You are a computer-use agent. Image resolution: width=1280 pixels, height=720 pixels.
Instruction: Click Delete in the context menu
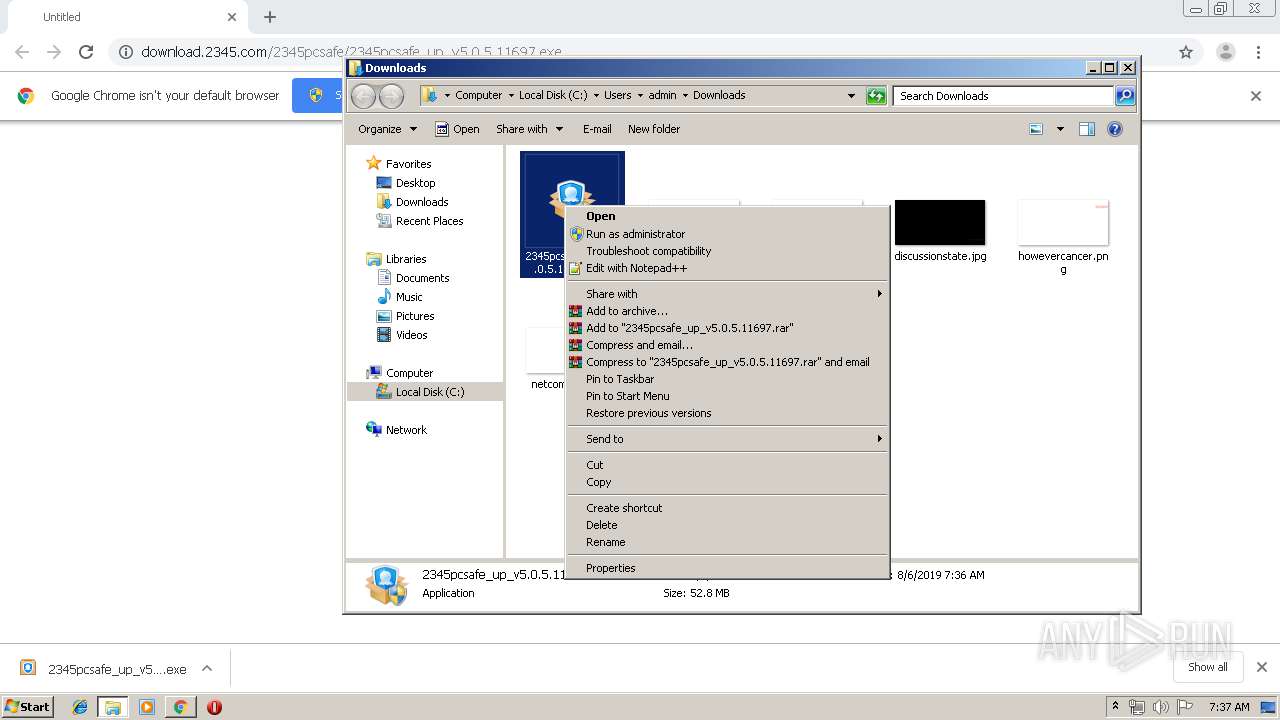point(727,525)
